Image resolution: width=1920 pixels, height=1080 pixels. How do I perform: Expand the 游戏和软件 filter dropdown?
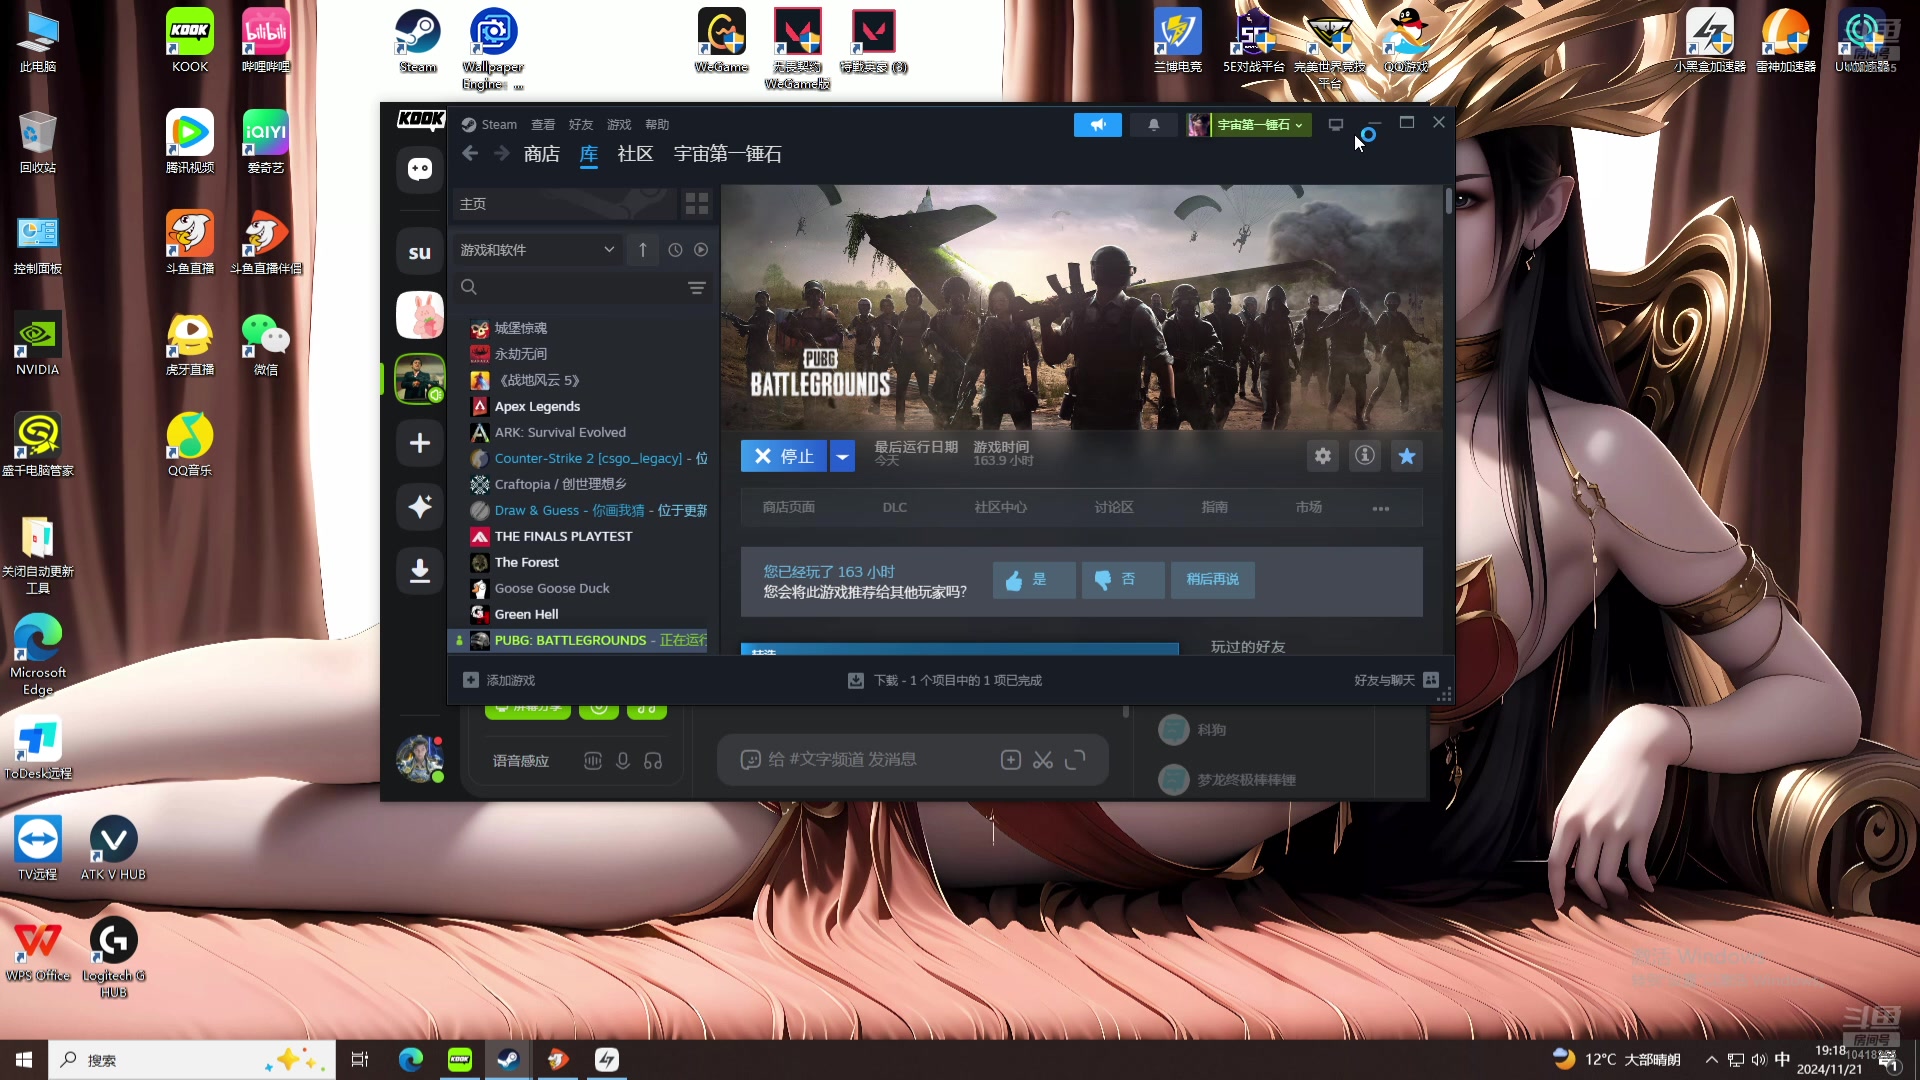tap(537, 250)
